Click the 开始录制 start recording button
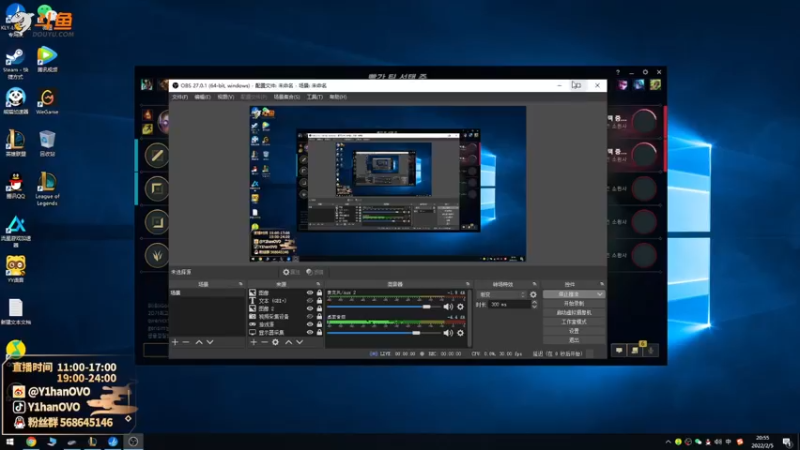Viewport: 800px width, 450px height. (574, 304)
